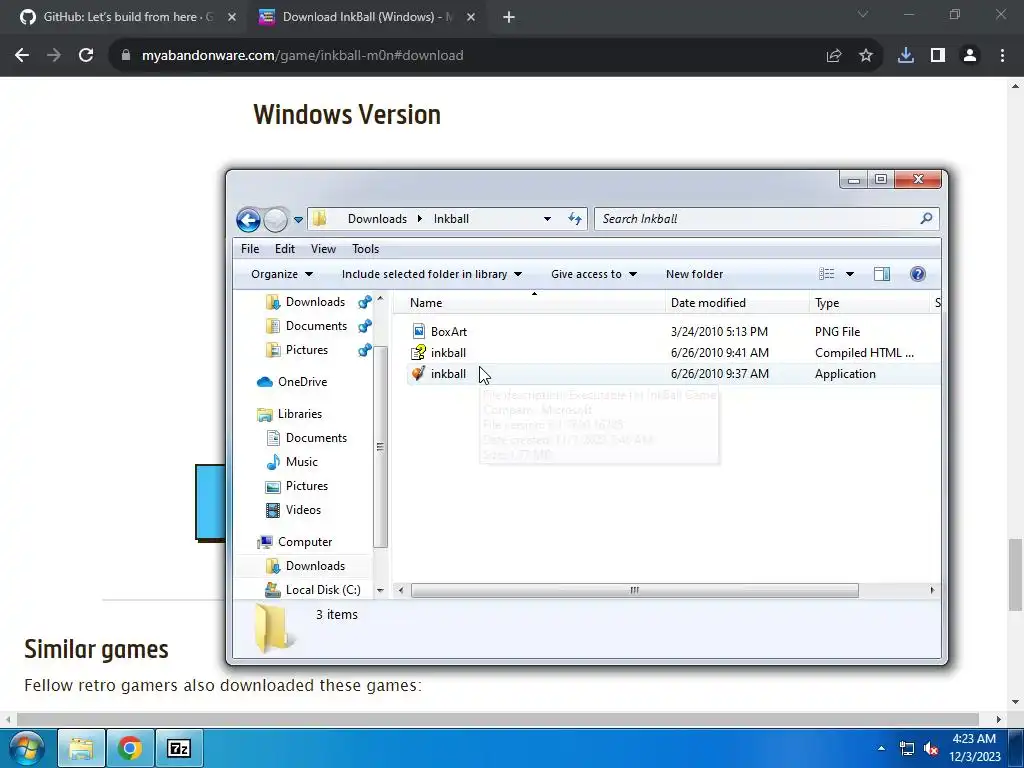Screen dimensions: 1024x768
Task: Switch to Download InkBall browser tab
Action: (367, 17)
